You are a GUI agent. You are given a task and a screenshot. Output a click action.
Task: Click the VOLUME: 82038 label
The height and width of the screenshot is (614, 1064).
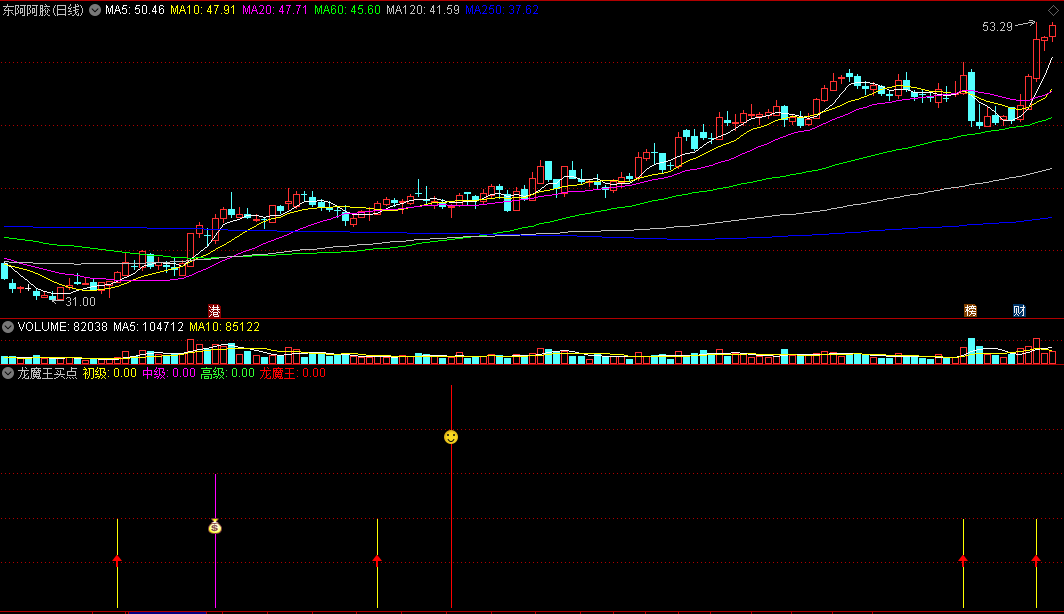click(x=62, y=327)
